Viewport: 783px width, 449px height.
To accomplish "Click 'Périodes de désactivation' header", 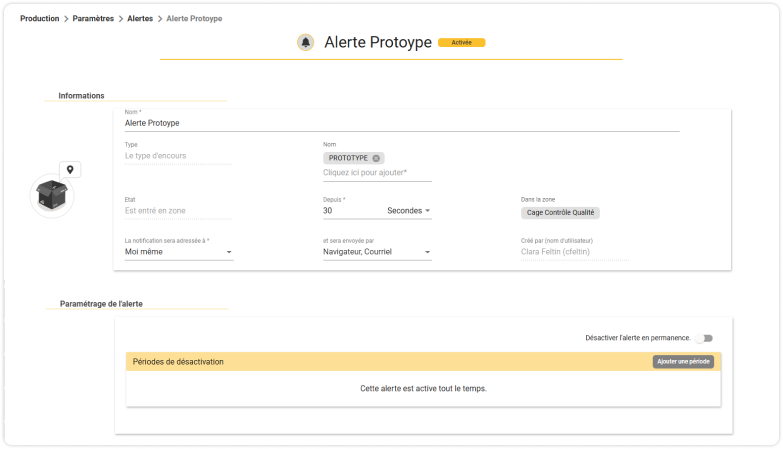I will (178, 362).
